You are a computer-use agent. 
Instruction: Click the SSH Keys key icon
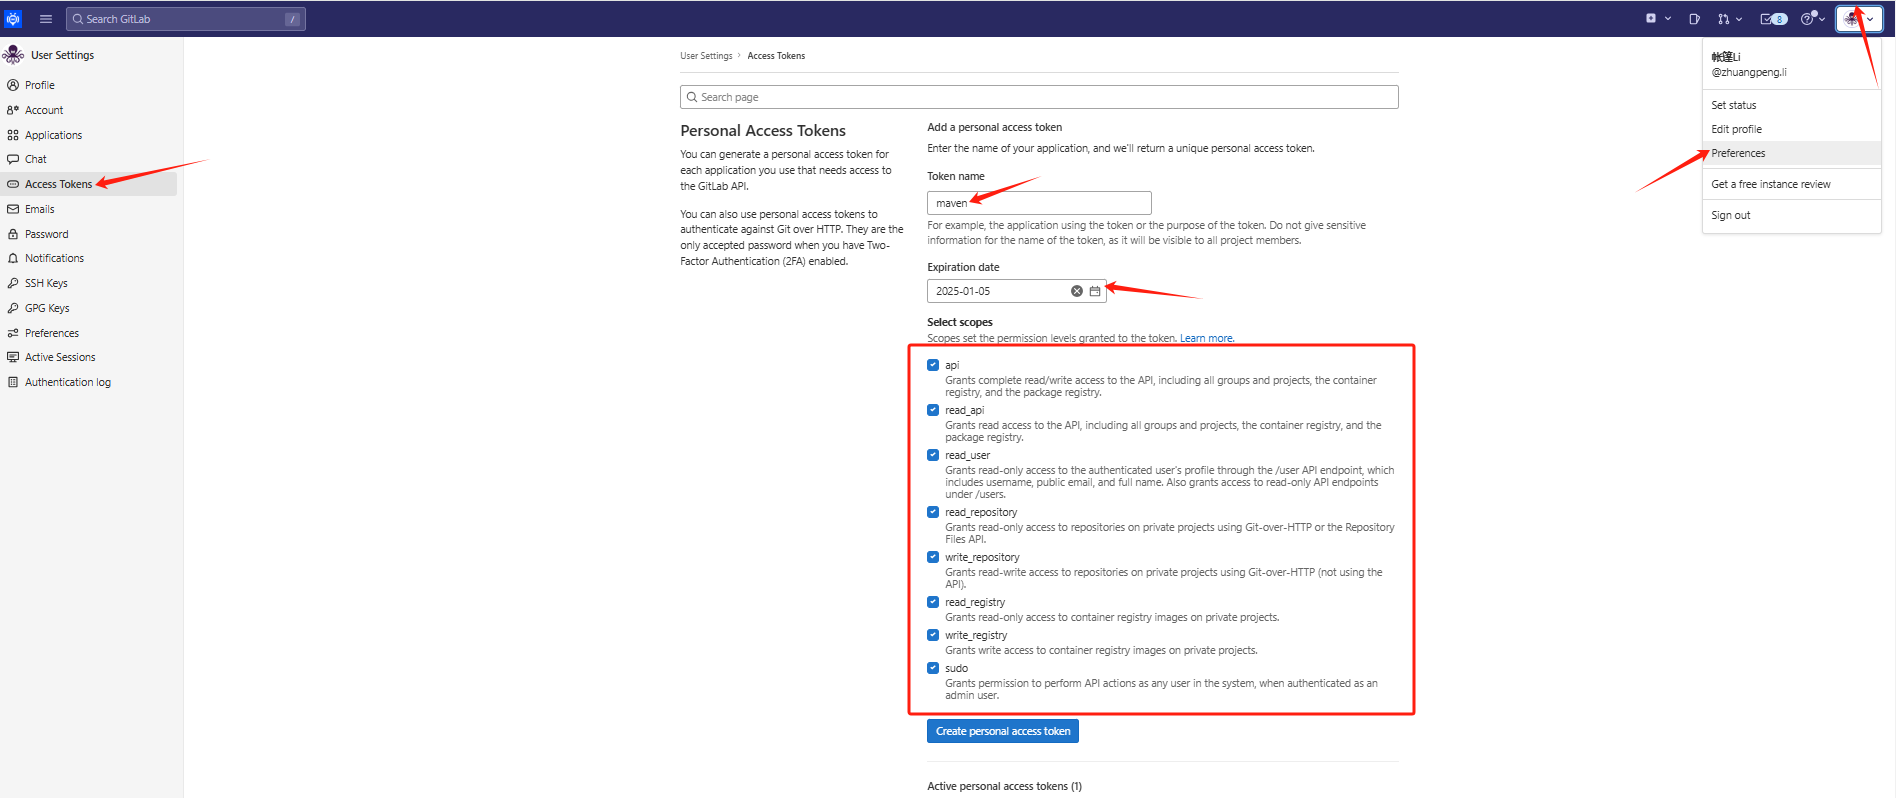coord(13,283)
